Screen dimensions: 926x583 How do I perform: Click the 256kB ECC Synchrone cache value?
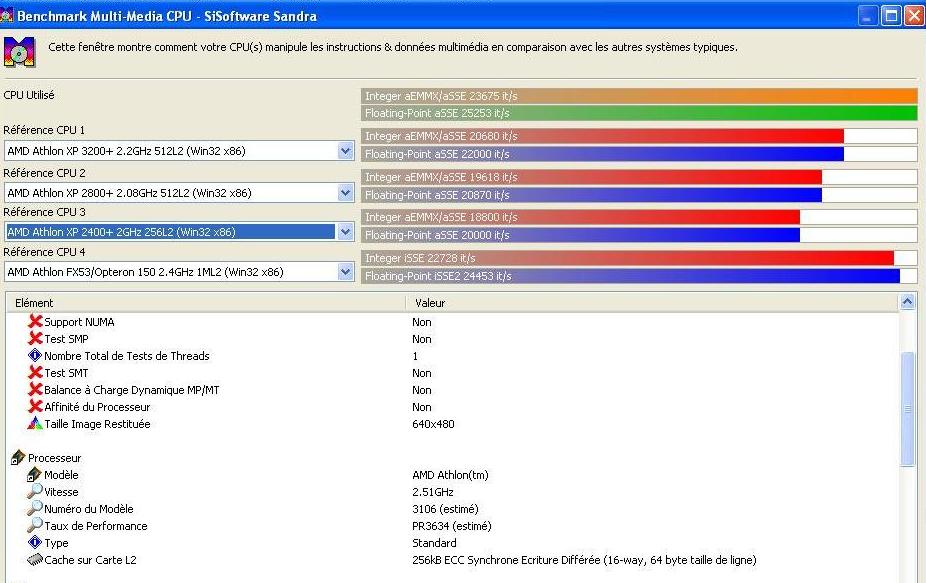(584, 559)
